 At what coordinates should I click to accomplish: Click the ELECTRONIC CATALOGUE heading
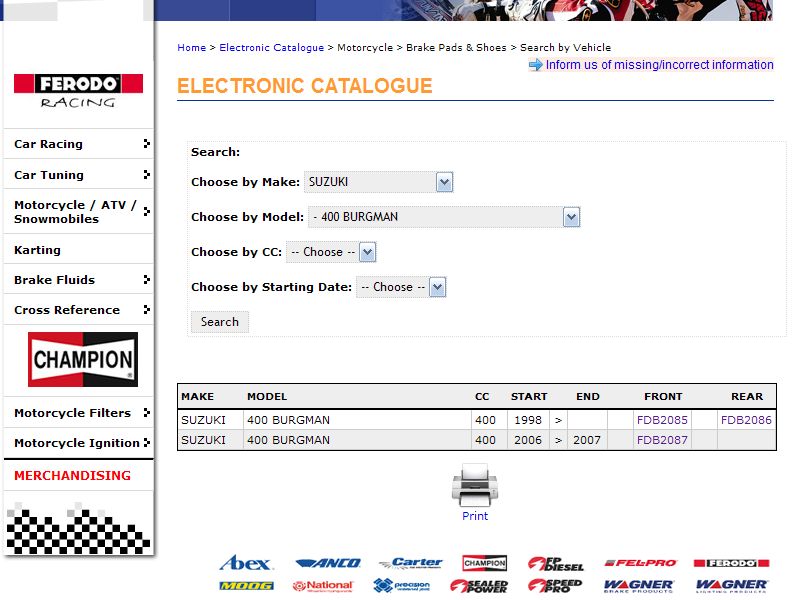(x=305, y=86)
